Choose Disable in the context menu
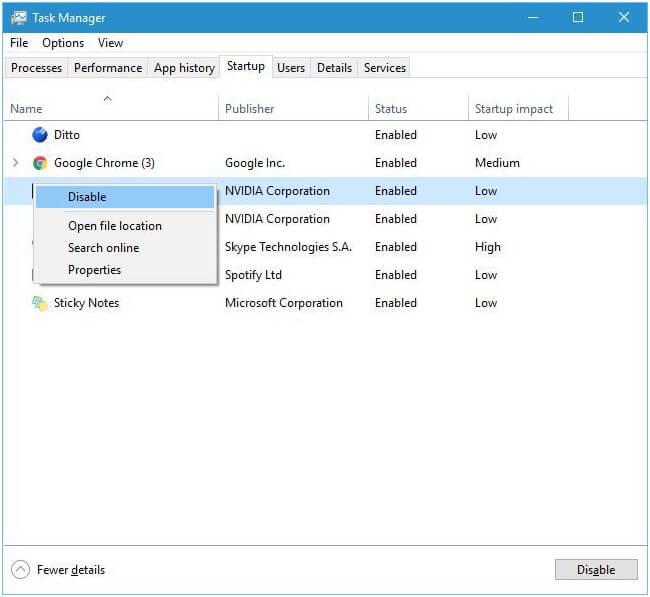Image resolution: width=650 pixels, height=597 pixels. point(125,197)
